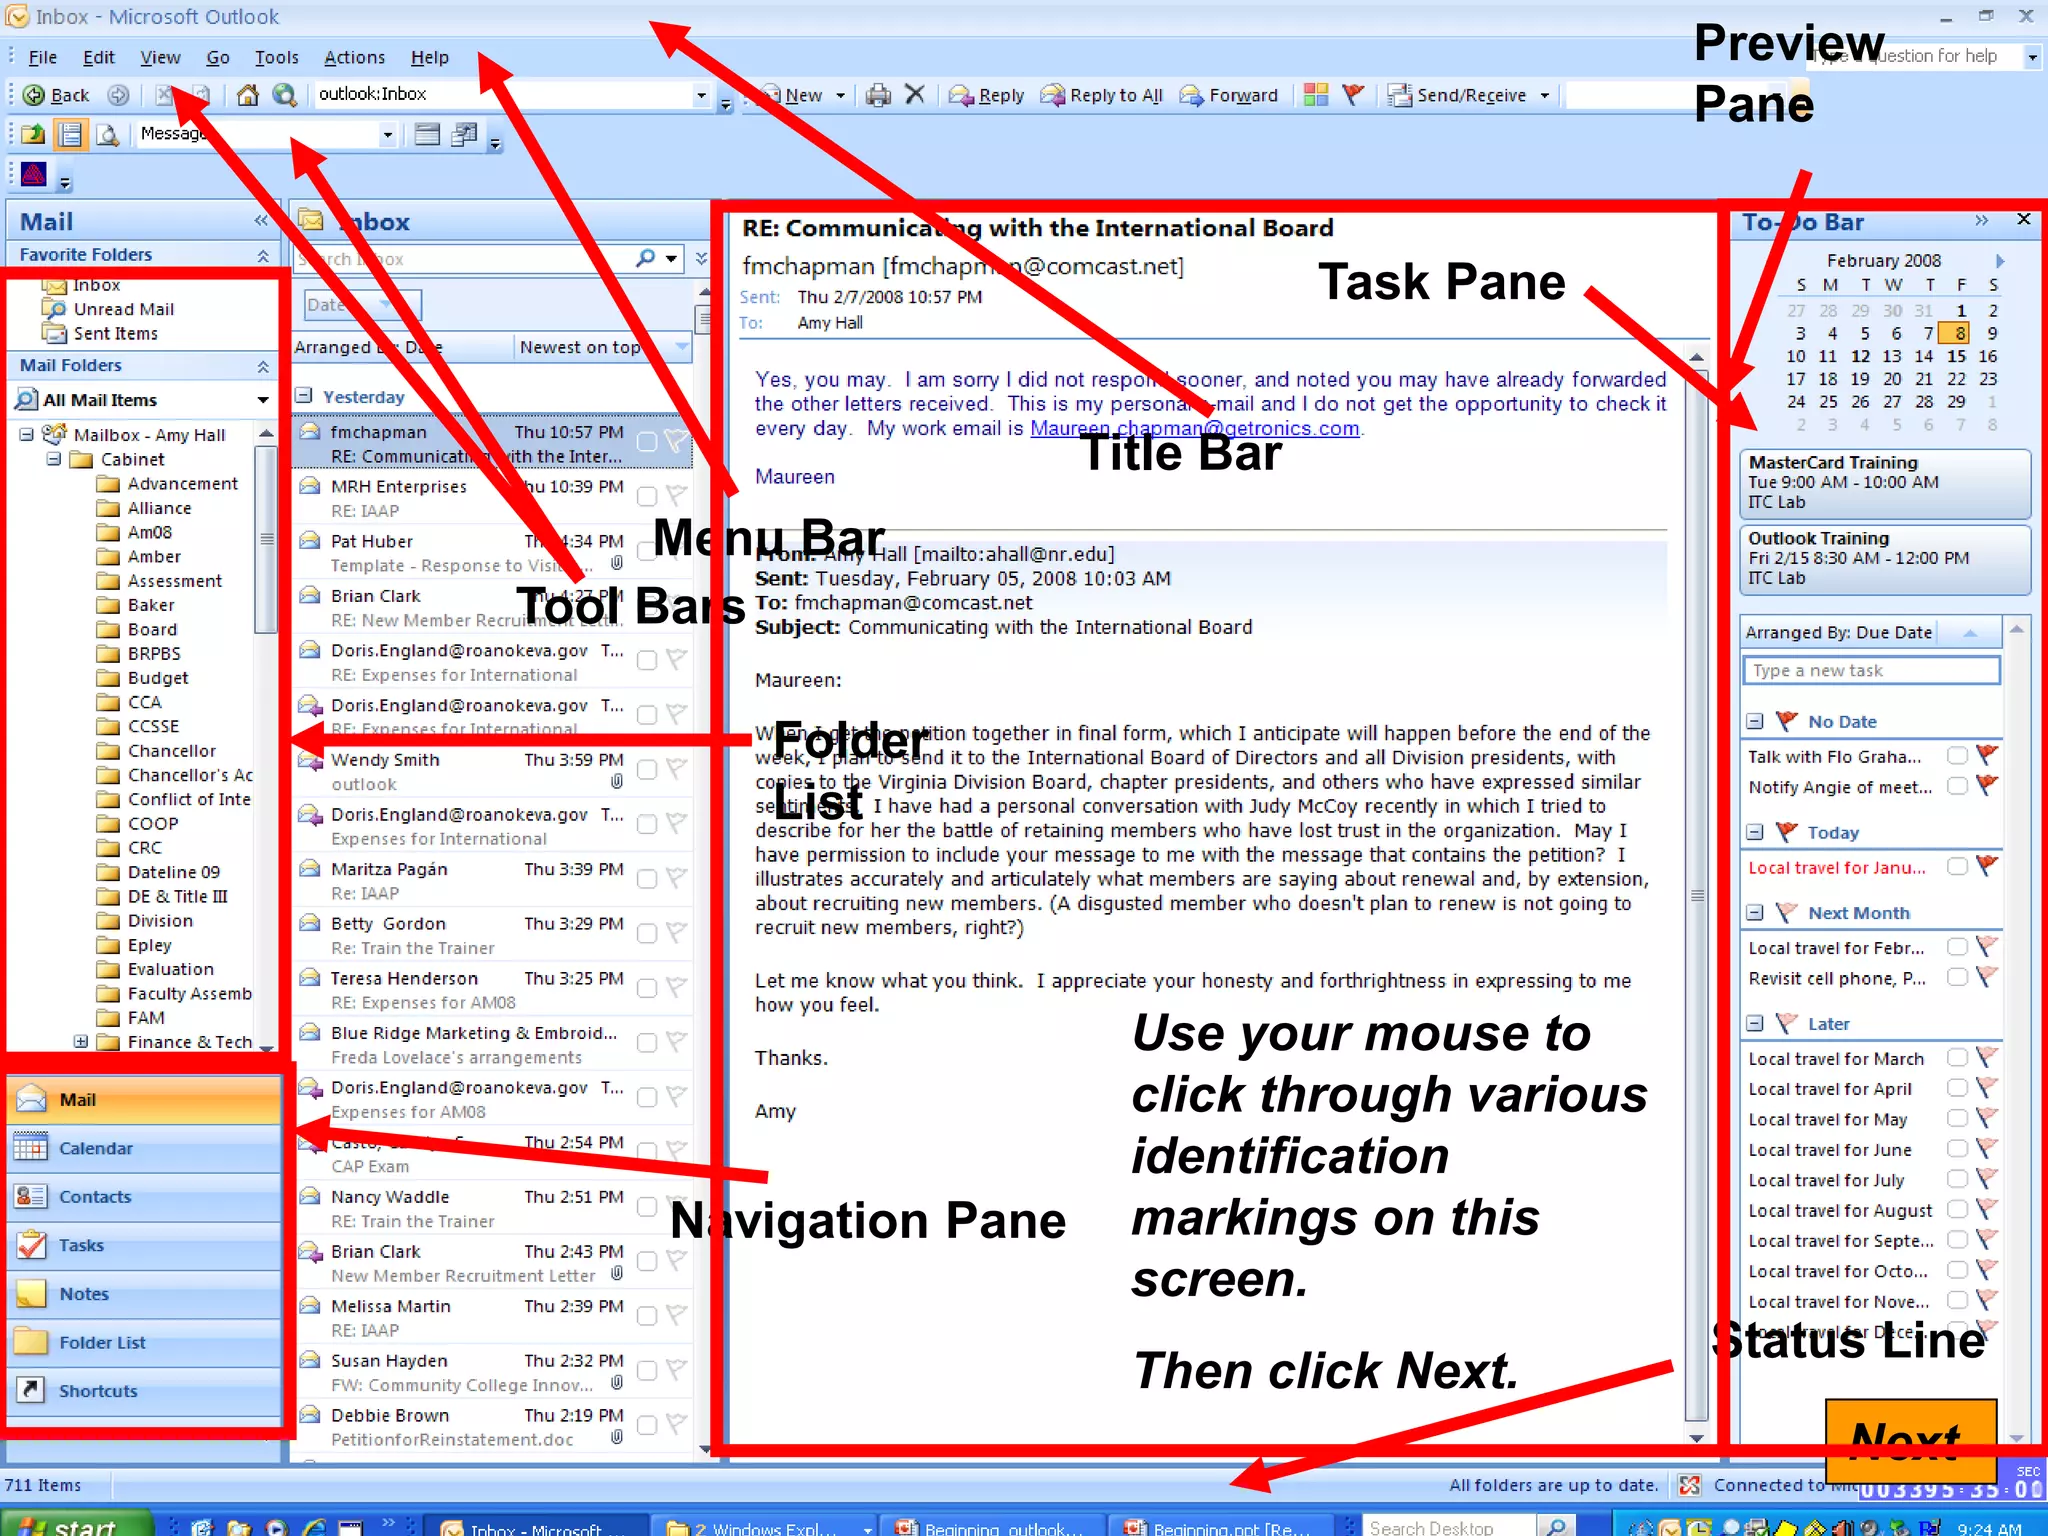Open Shortcuts in the Navigation Pane
The width and height of the screenshot is (2048, 1536).
click(144, 1391)
